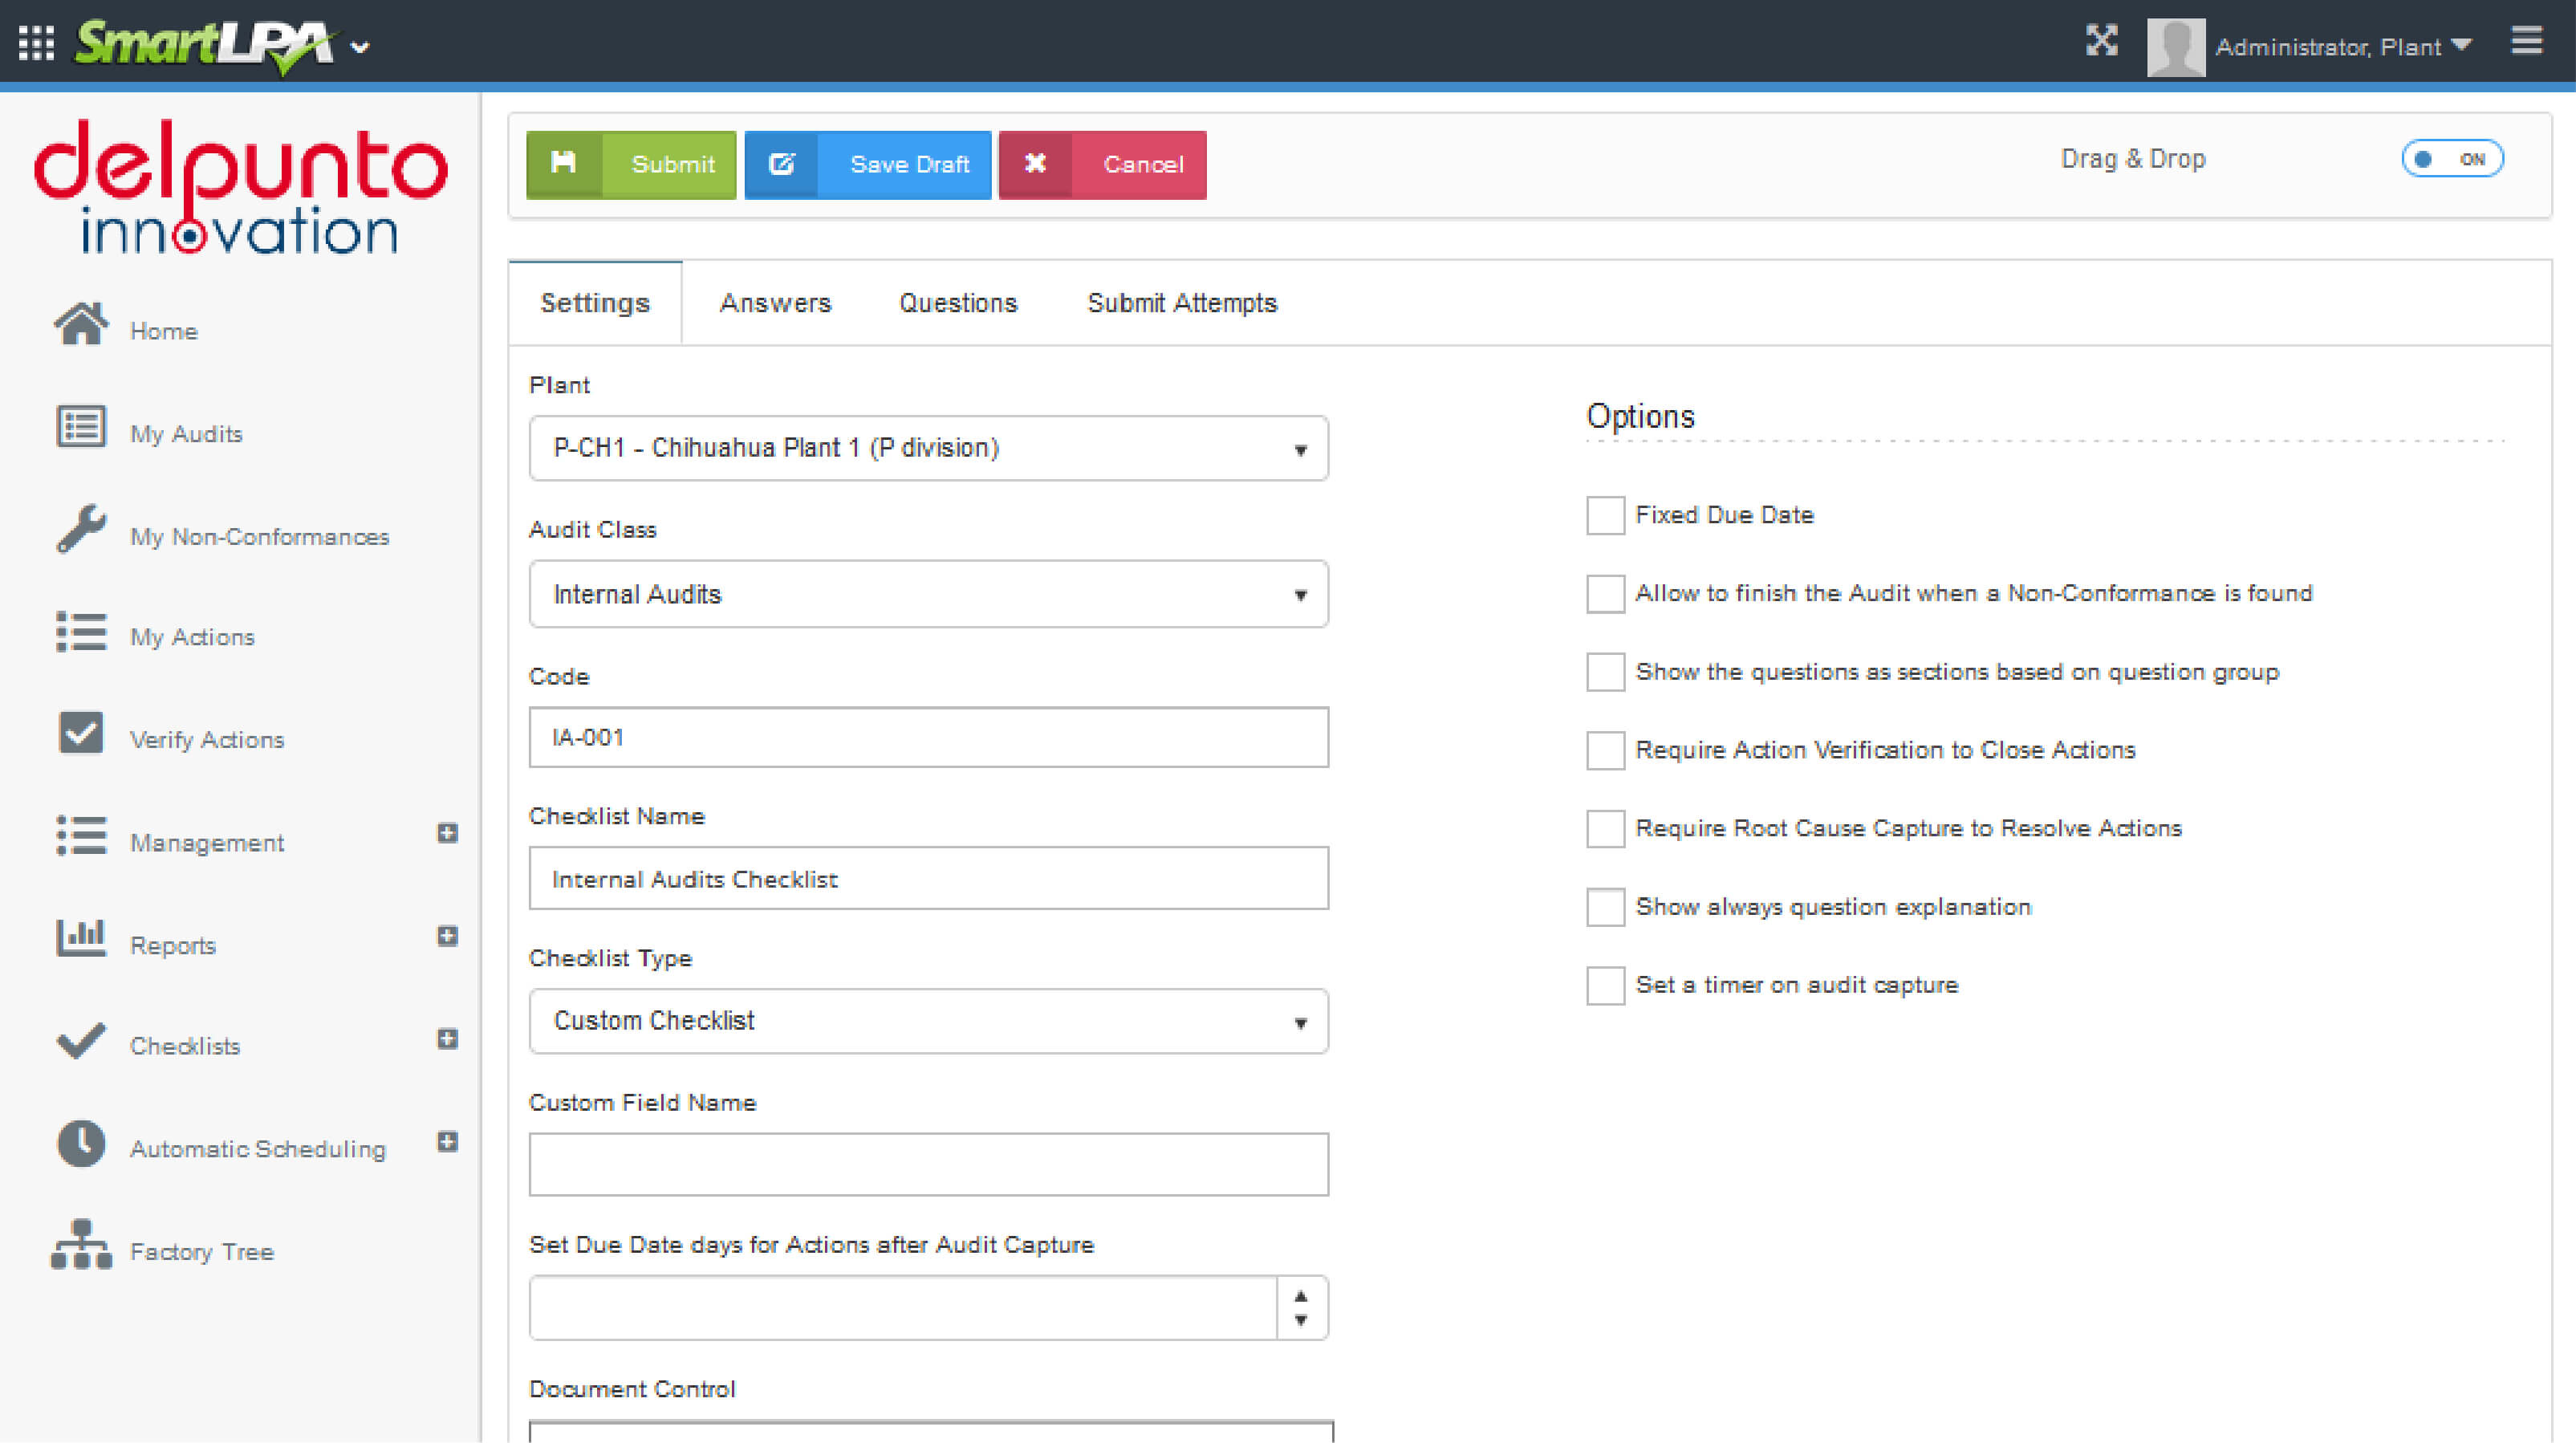Screen dimensions: 2576x1443
Task: Click the user avatar picture
Action: pos(2176,46)
